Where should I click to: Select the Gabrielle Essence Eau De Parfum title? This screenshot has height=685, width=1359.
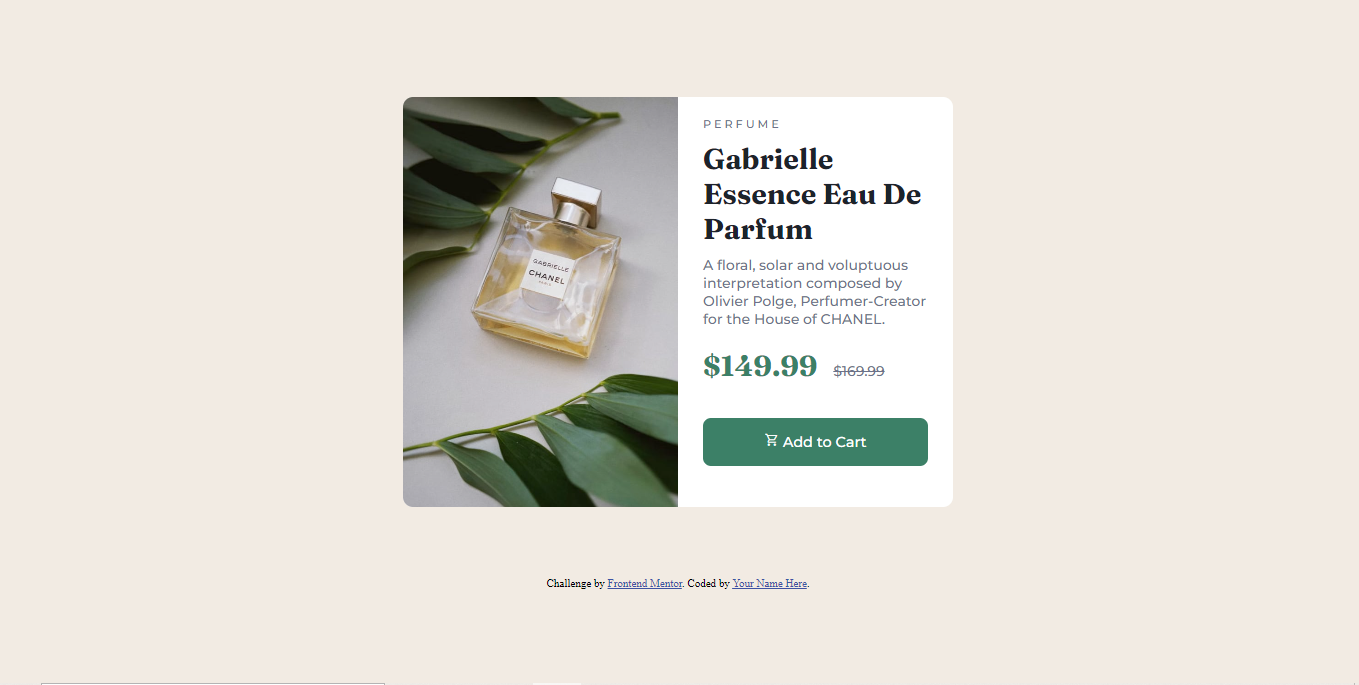click(812, 194)
